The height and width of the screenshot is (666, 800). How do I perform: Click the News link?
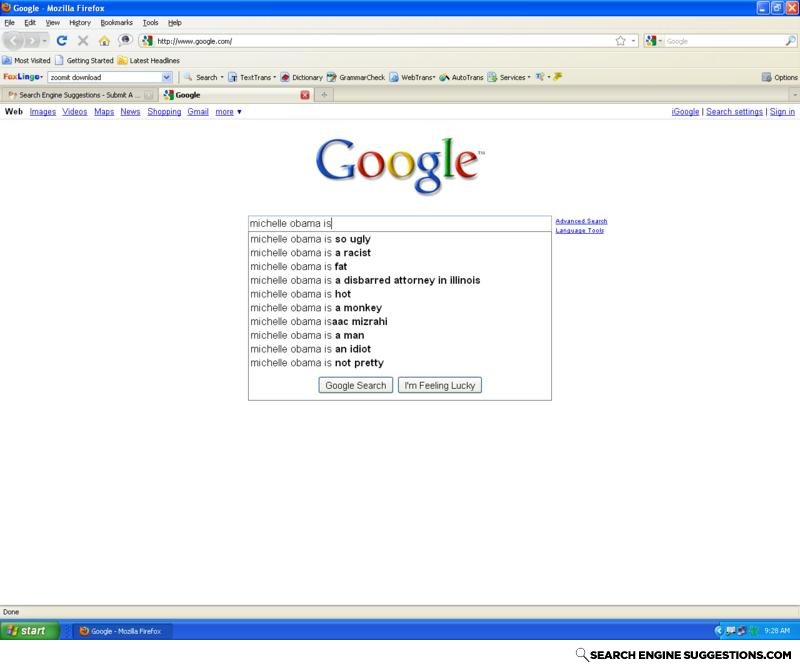coord(130,112)
